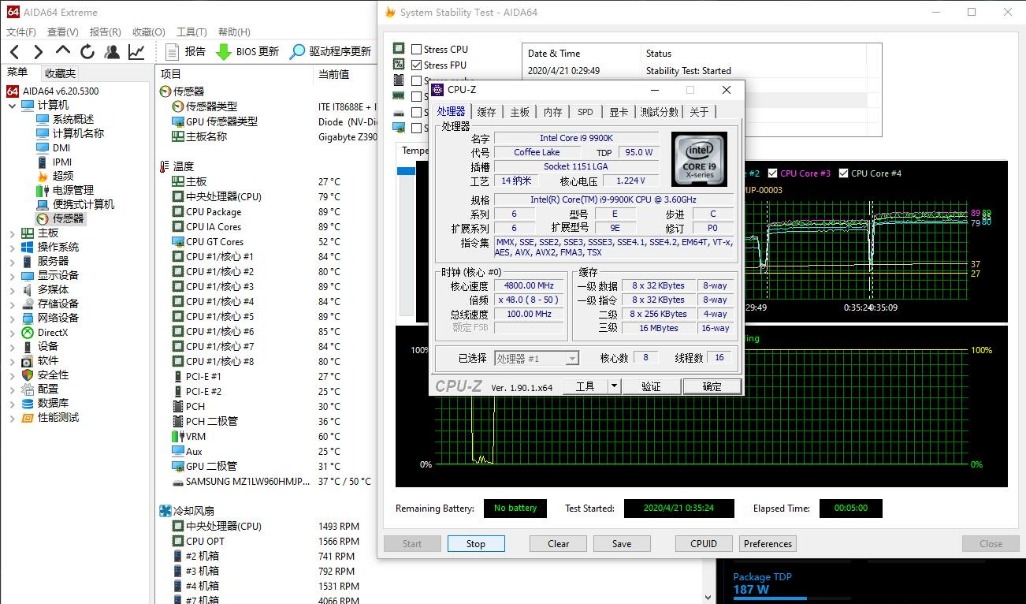Uncheck CPU Core #3 graph legend

point(772,173)
